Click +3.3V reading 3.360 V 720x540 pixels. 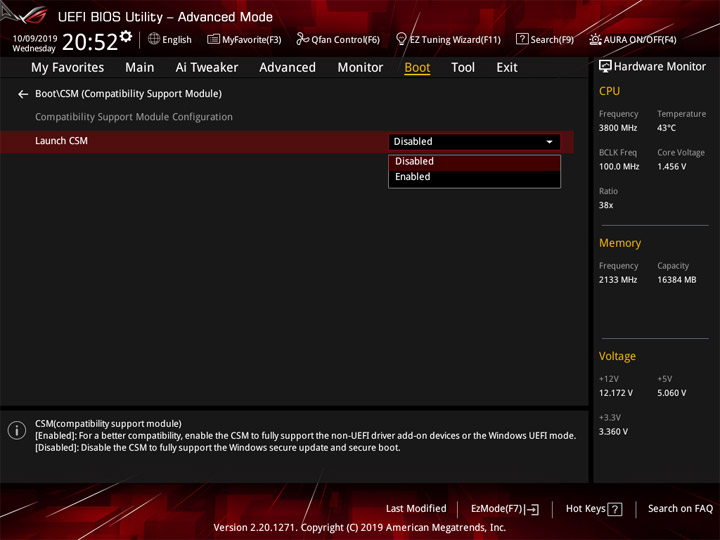pos(613,432)
